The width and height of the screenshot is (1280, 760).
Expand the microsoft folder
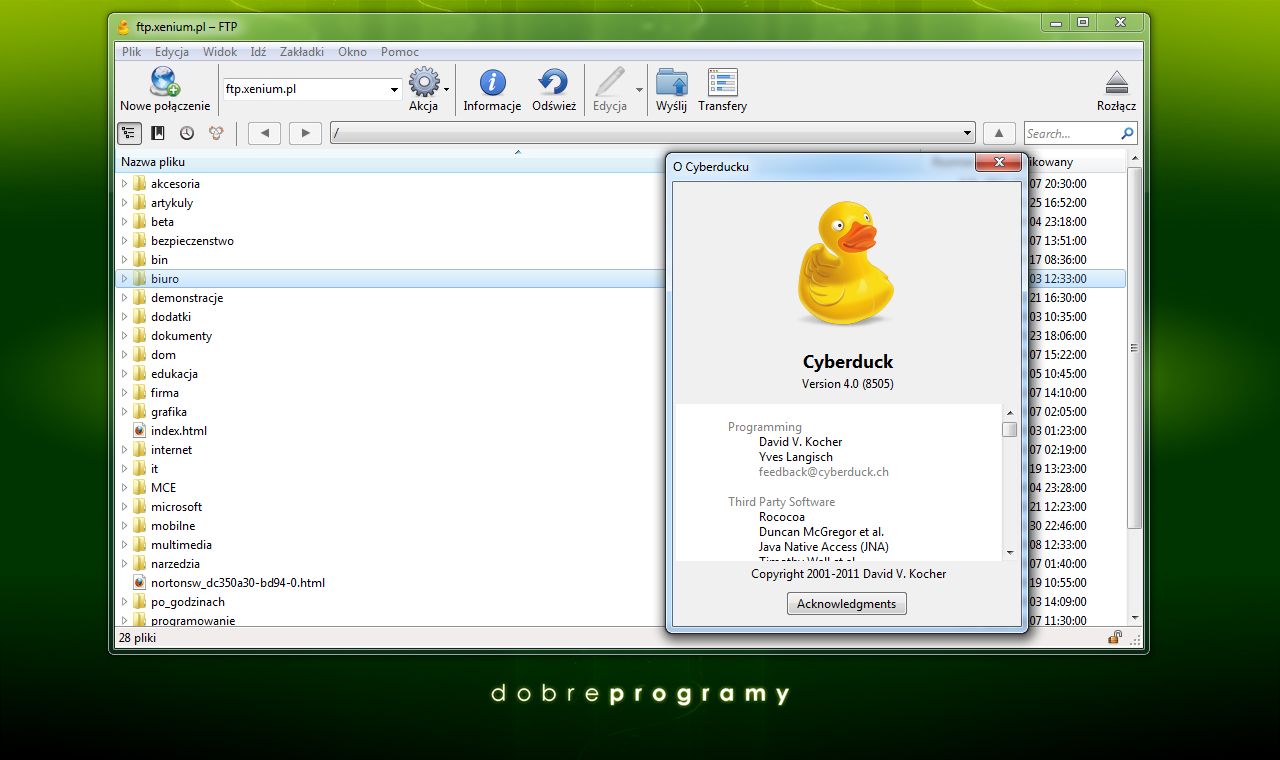click(x=125, y=507)
